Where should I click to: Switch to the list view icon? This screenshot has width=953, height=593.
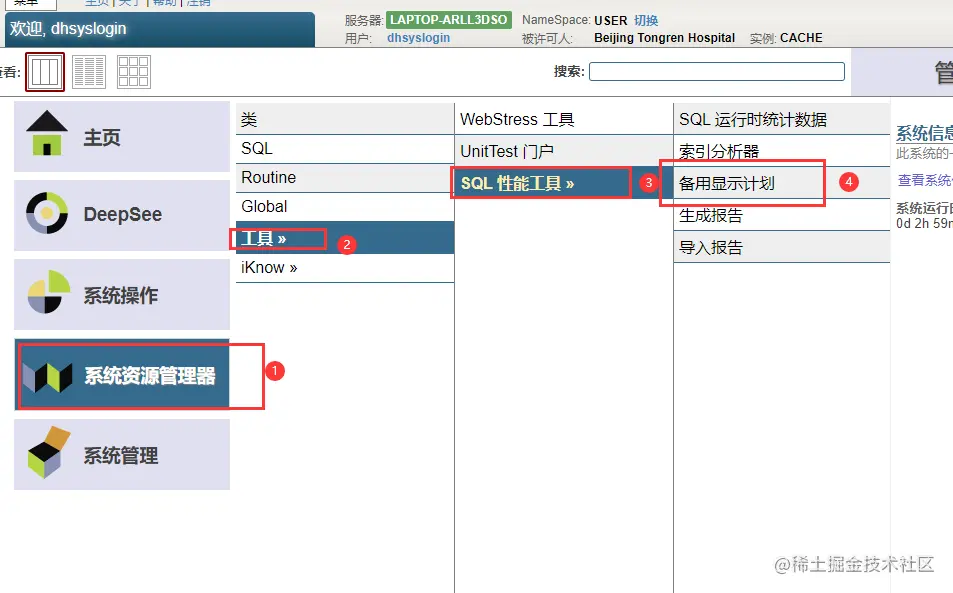pyautogui.click(x=89, y=72)
